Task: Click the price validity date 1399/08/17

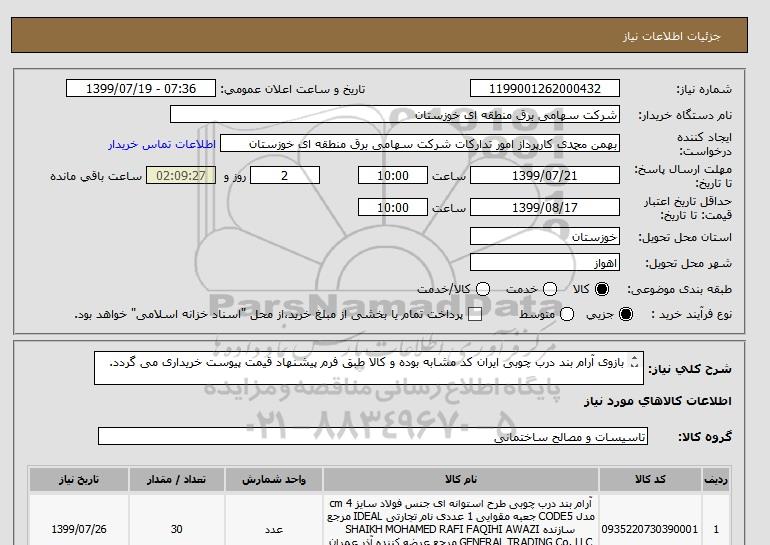Action: (545, 207)
